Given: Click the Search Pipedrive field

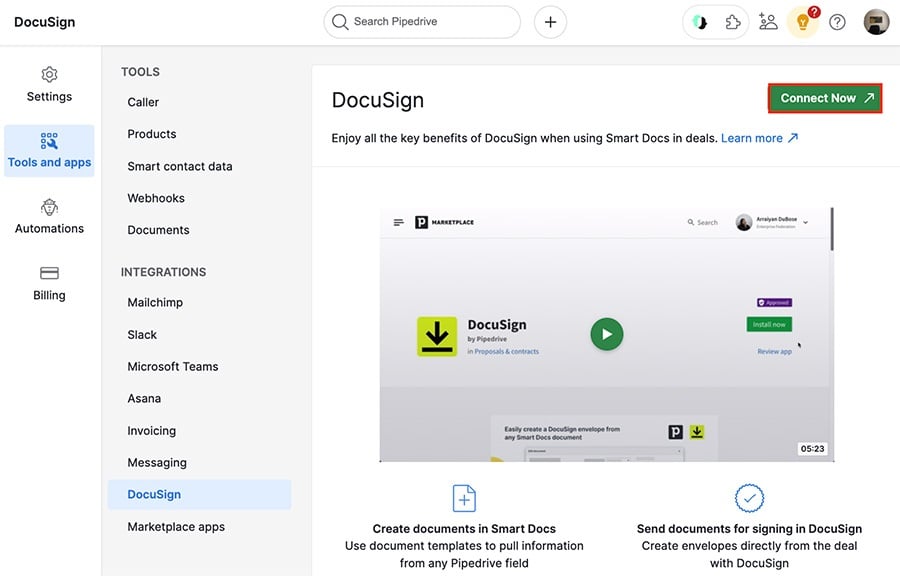Looking at the screenshot, I should pyautogui.click(x=421, y=21).
